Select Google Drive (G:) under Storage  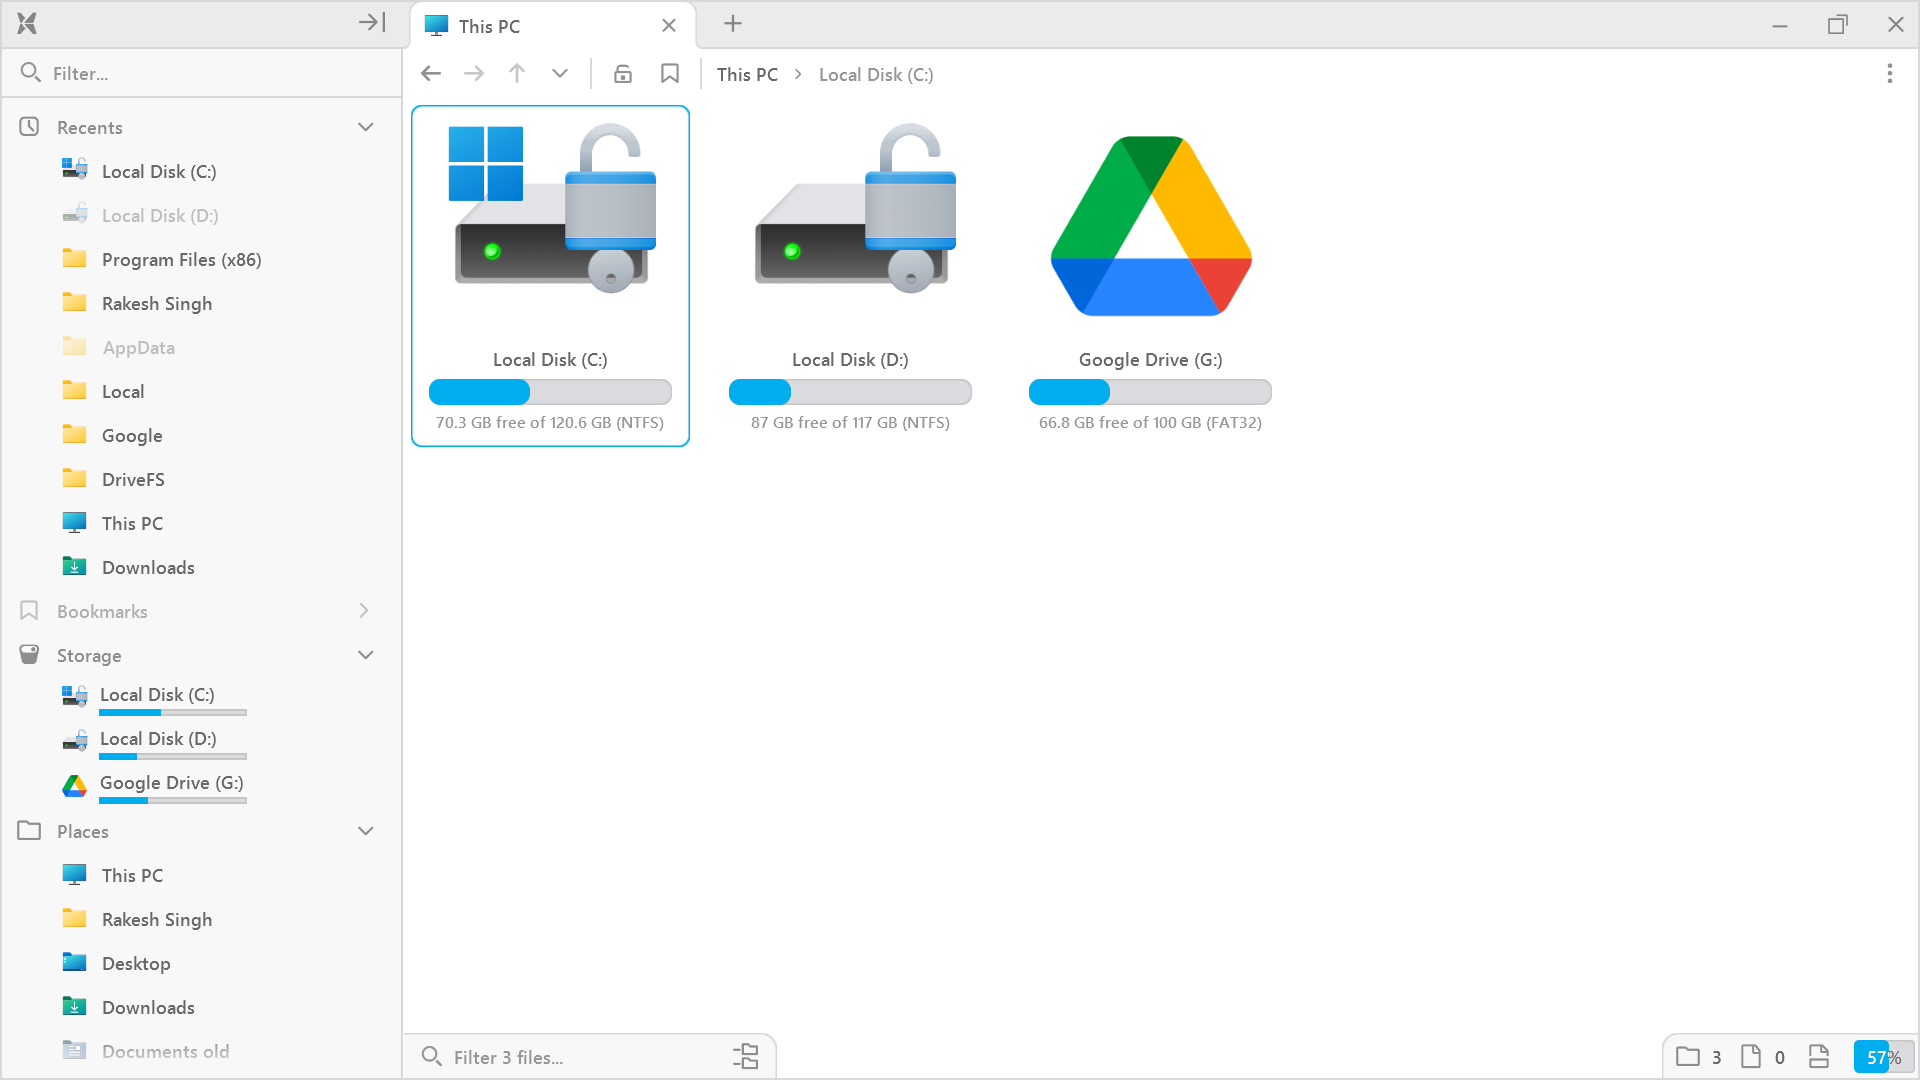pyautogui.click(x=171, y=783)
